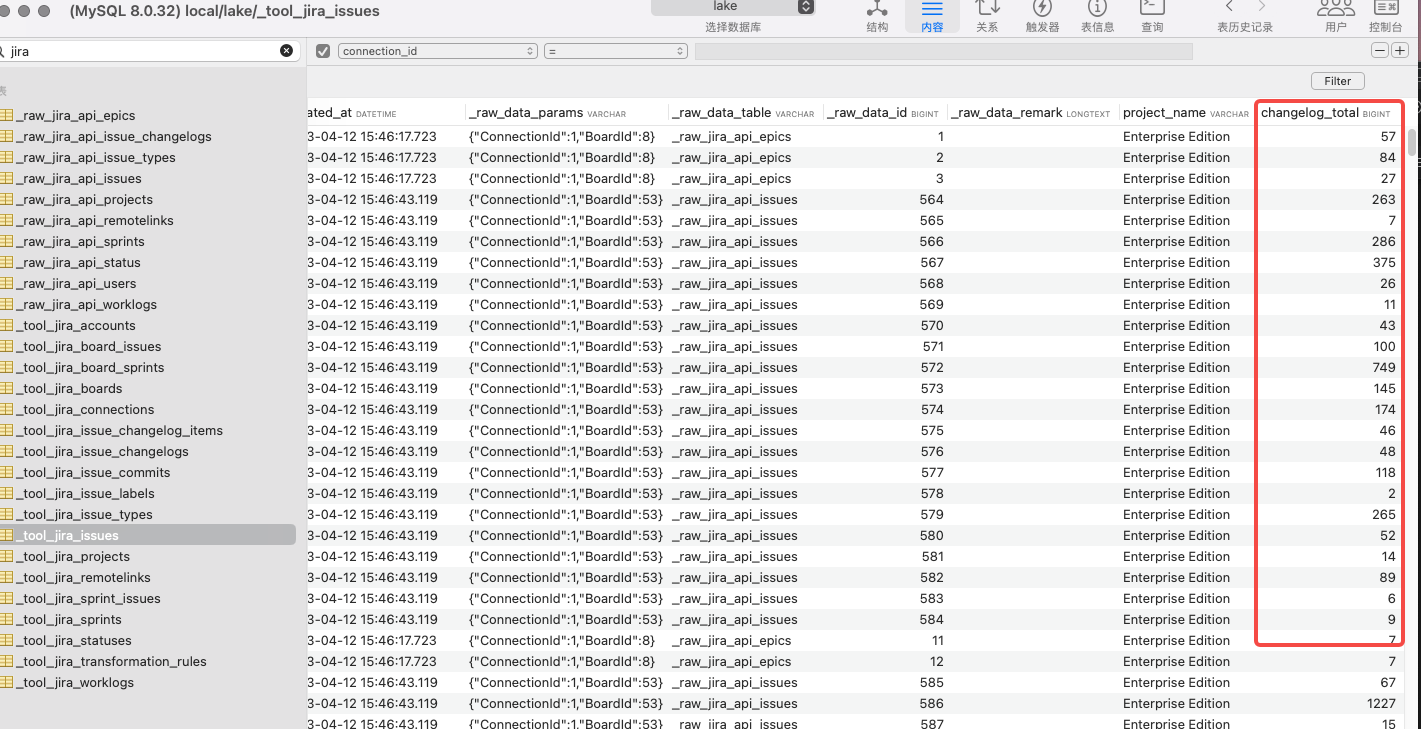Screen dimensions: 1421x729
Task: Open the lake database selector
Action: pyautogui.click(x=733, y=7)
